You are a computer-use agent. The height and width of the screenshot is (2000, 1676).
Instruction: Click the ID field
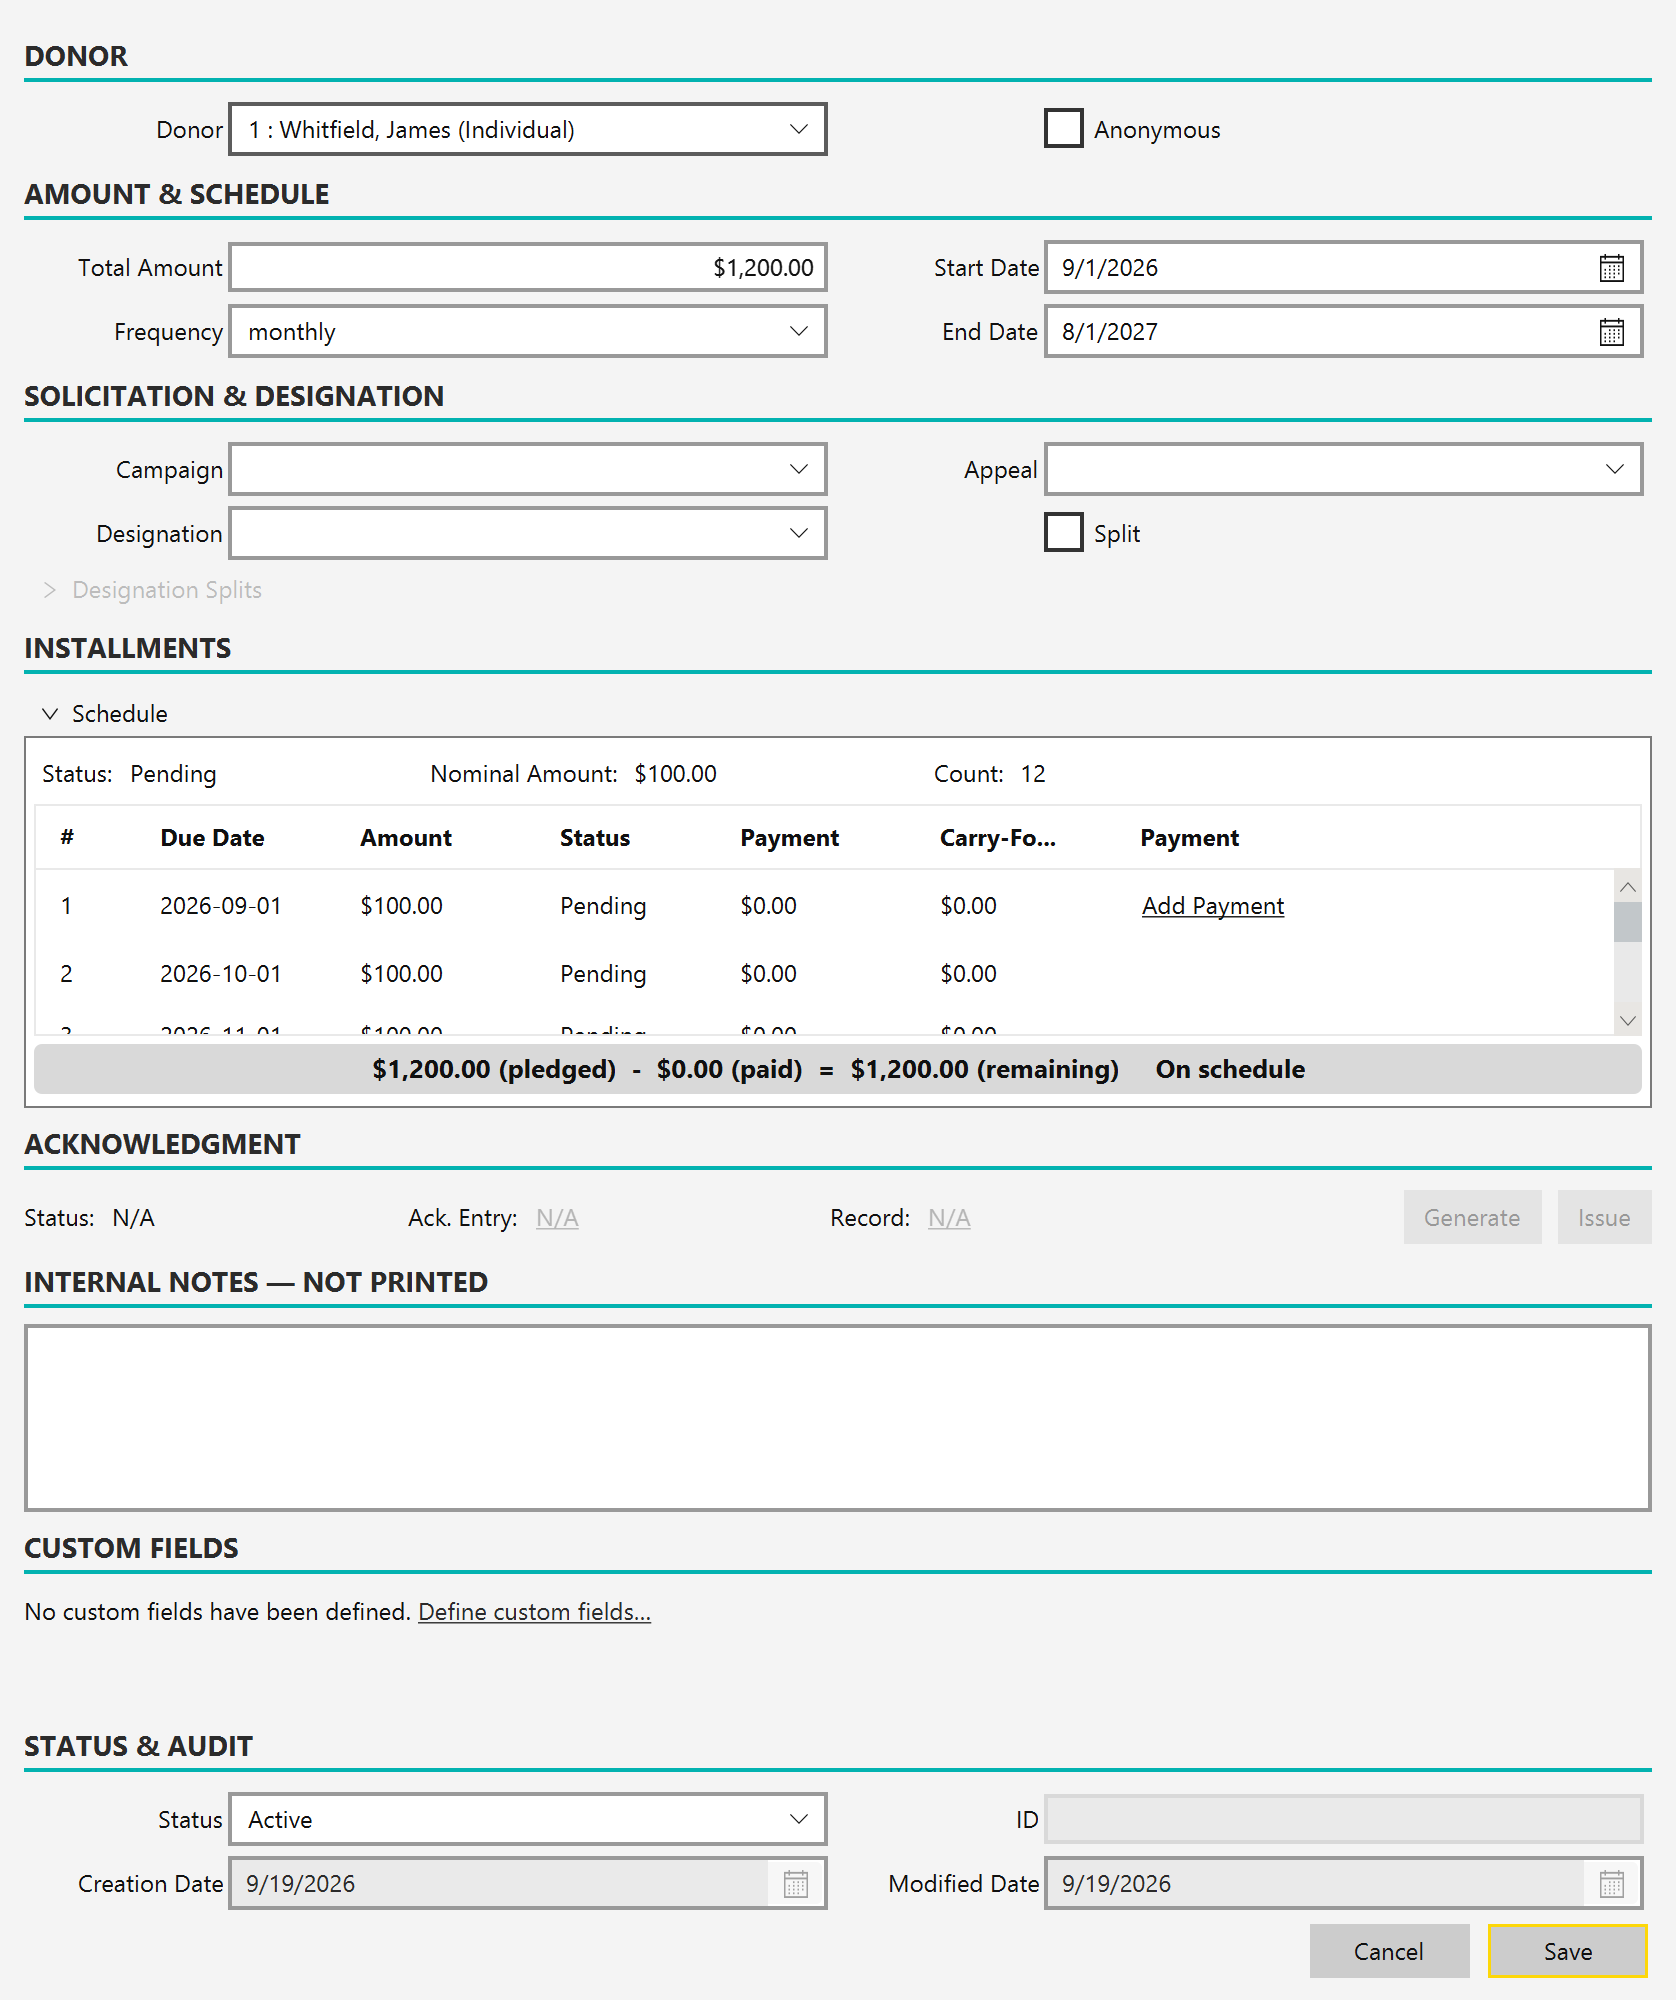point(1343,1819)
